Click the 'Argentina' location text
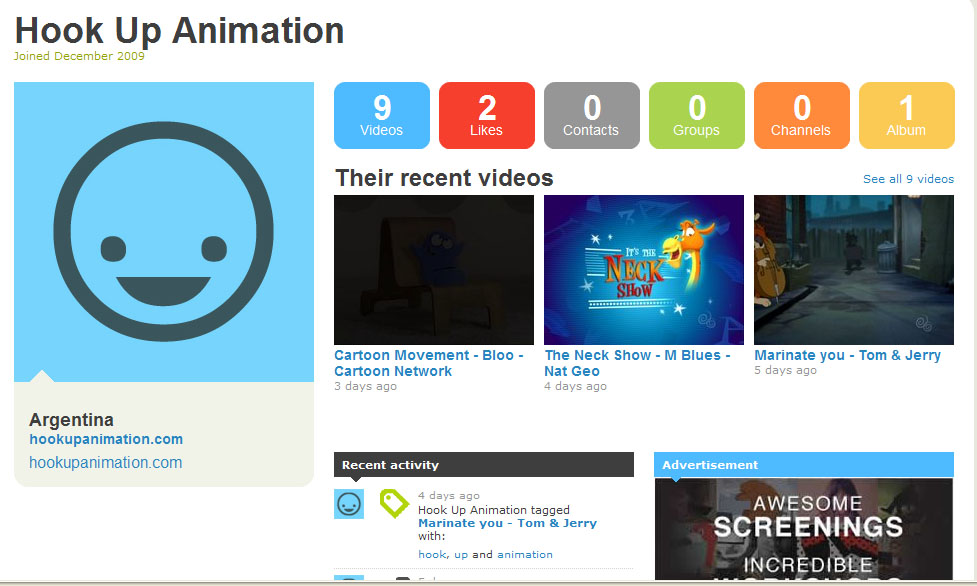Screen dimensions: 977x586 pos(72,420)
